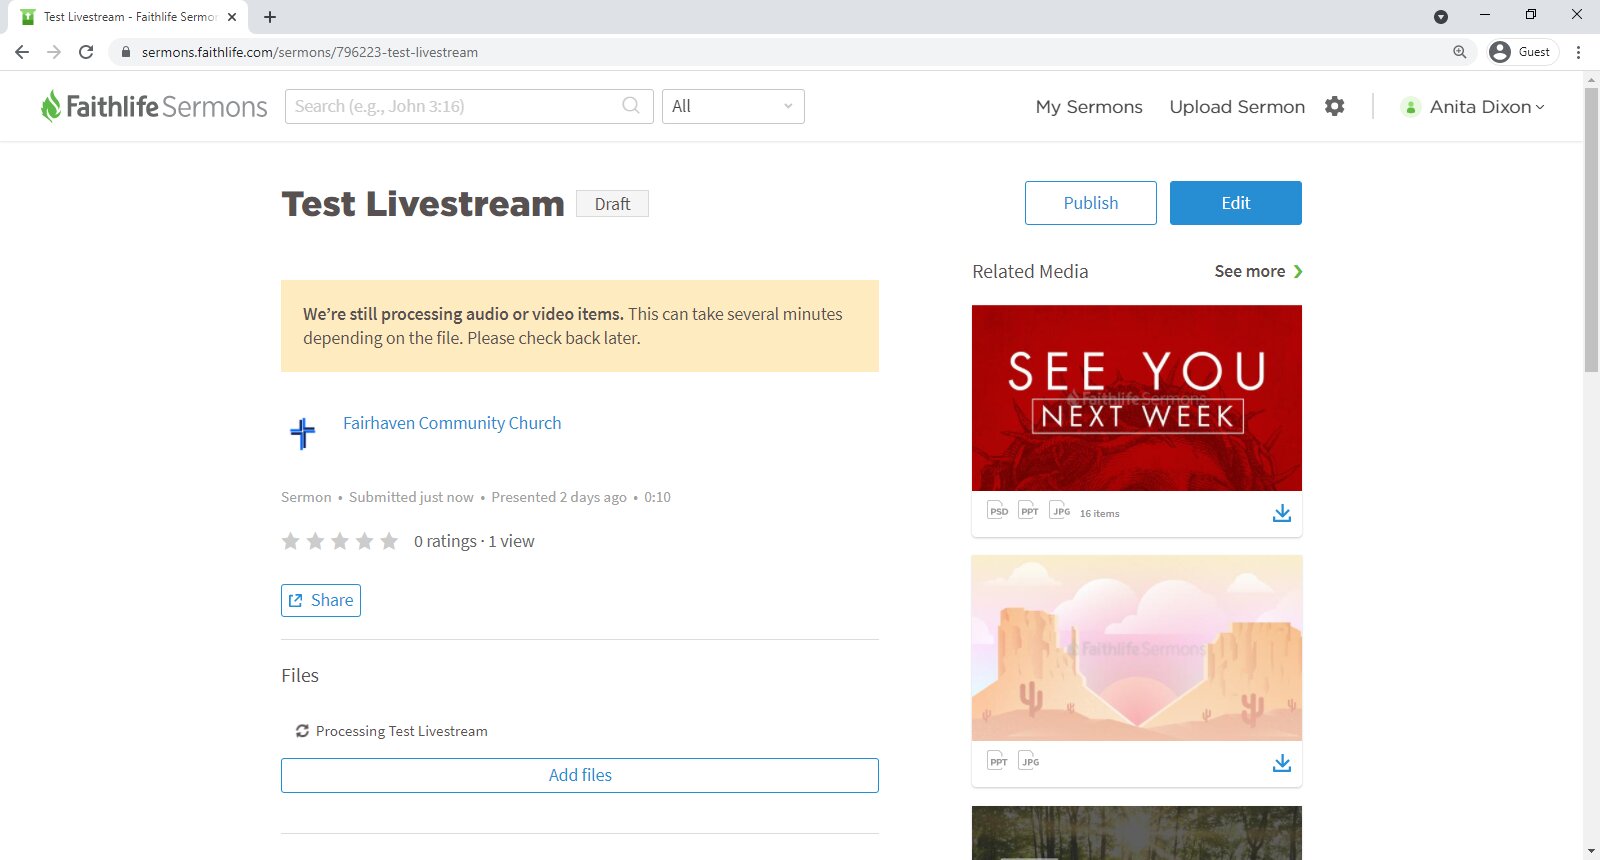The height and width of the screenshot is (860, 1600).
Task: Rate the sermon five stars
Action: tap(389, 541)
